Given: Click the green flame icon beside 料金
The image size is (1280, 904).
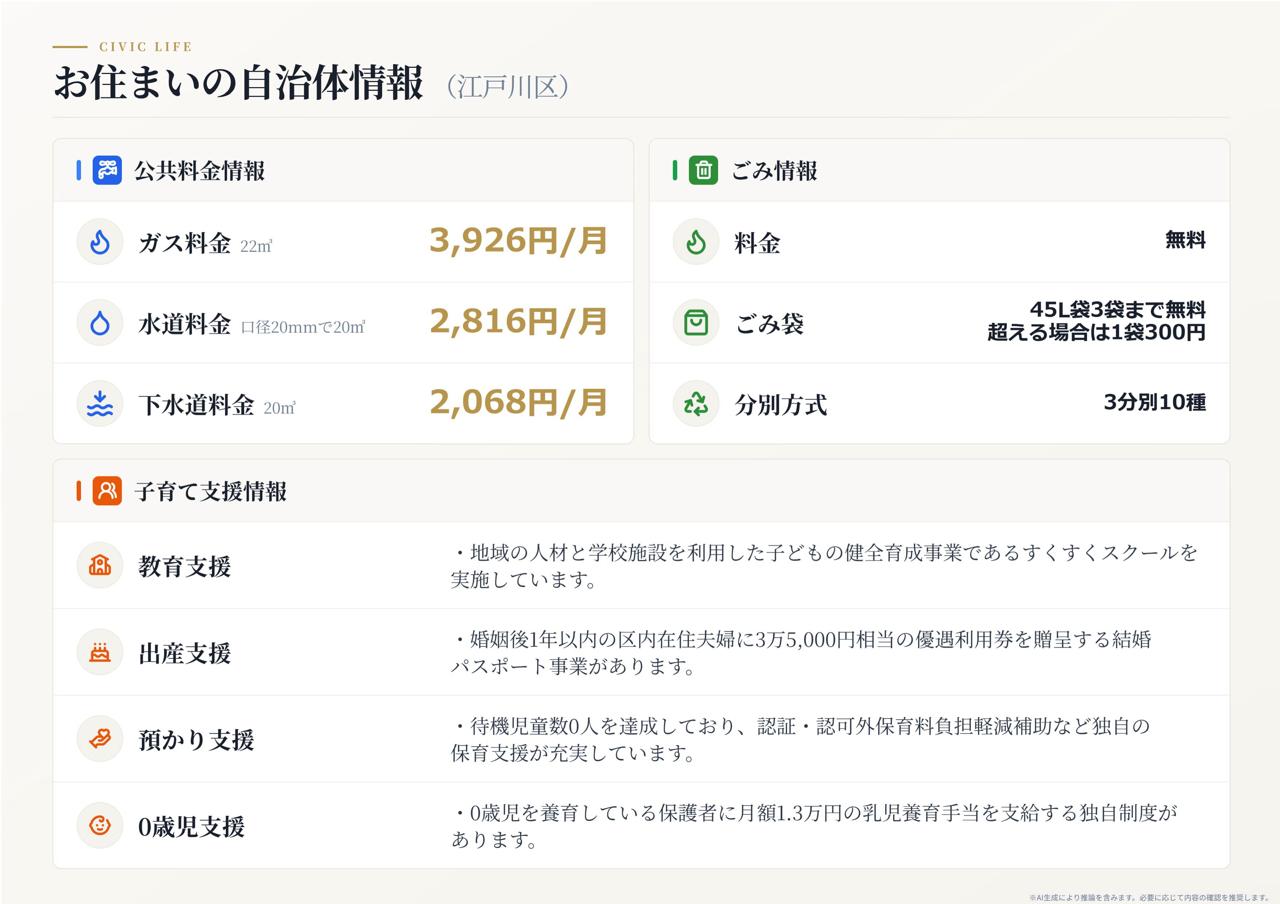Looking at the screenshot, I should (x=696, y=242).
